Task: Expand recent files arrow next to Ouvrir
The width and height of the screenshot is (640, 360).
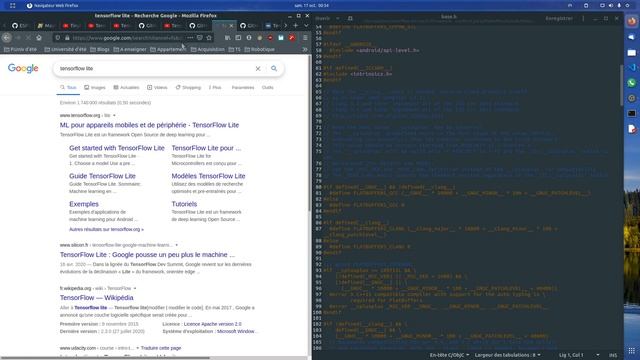Action: 338,18
